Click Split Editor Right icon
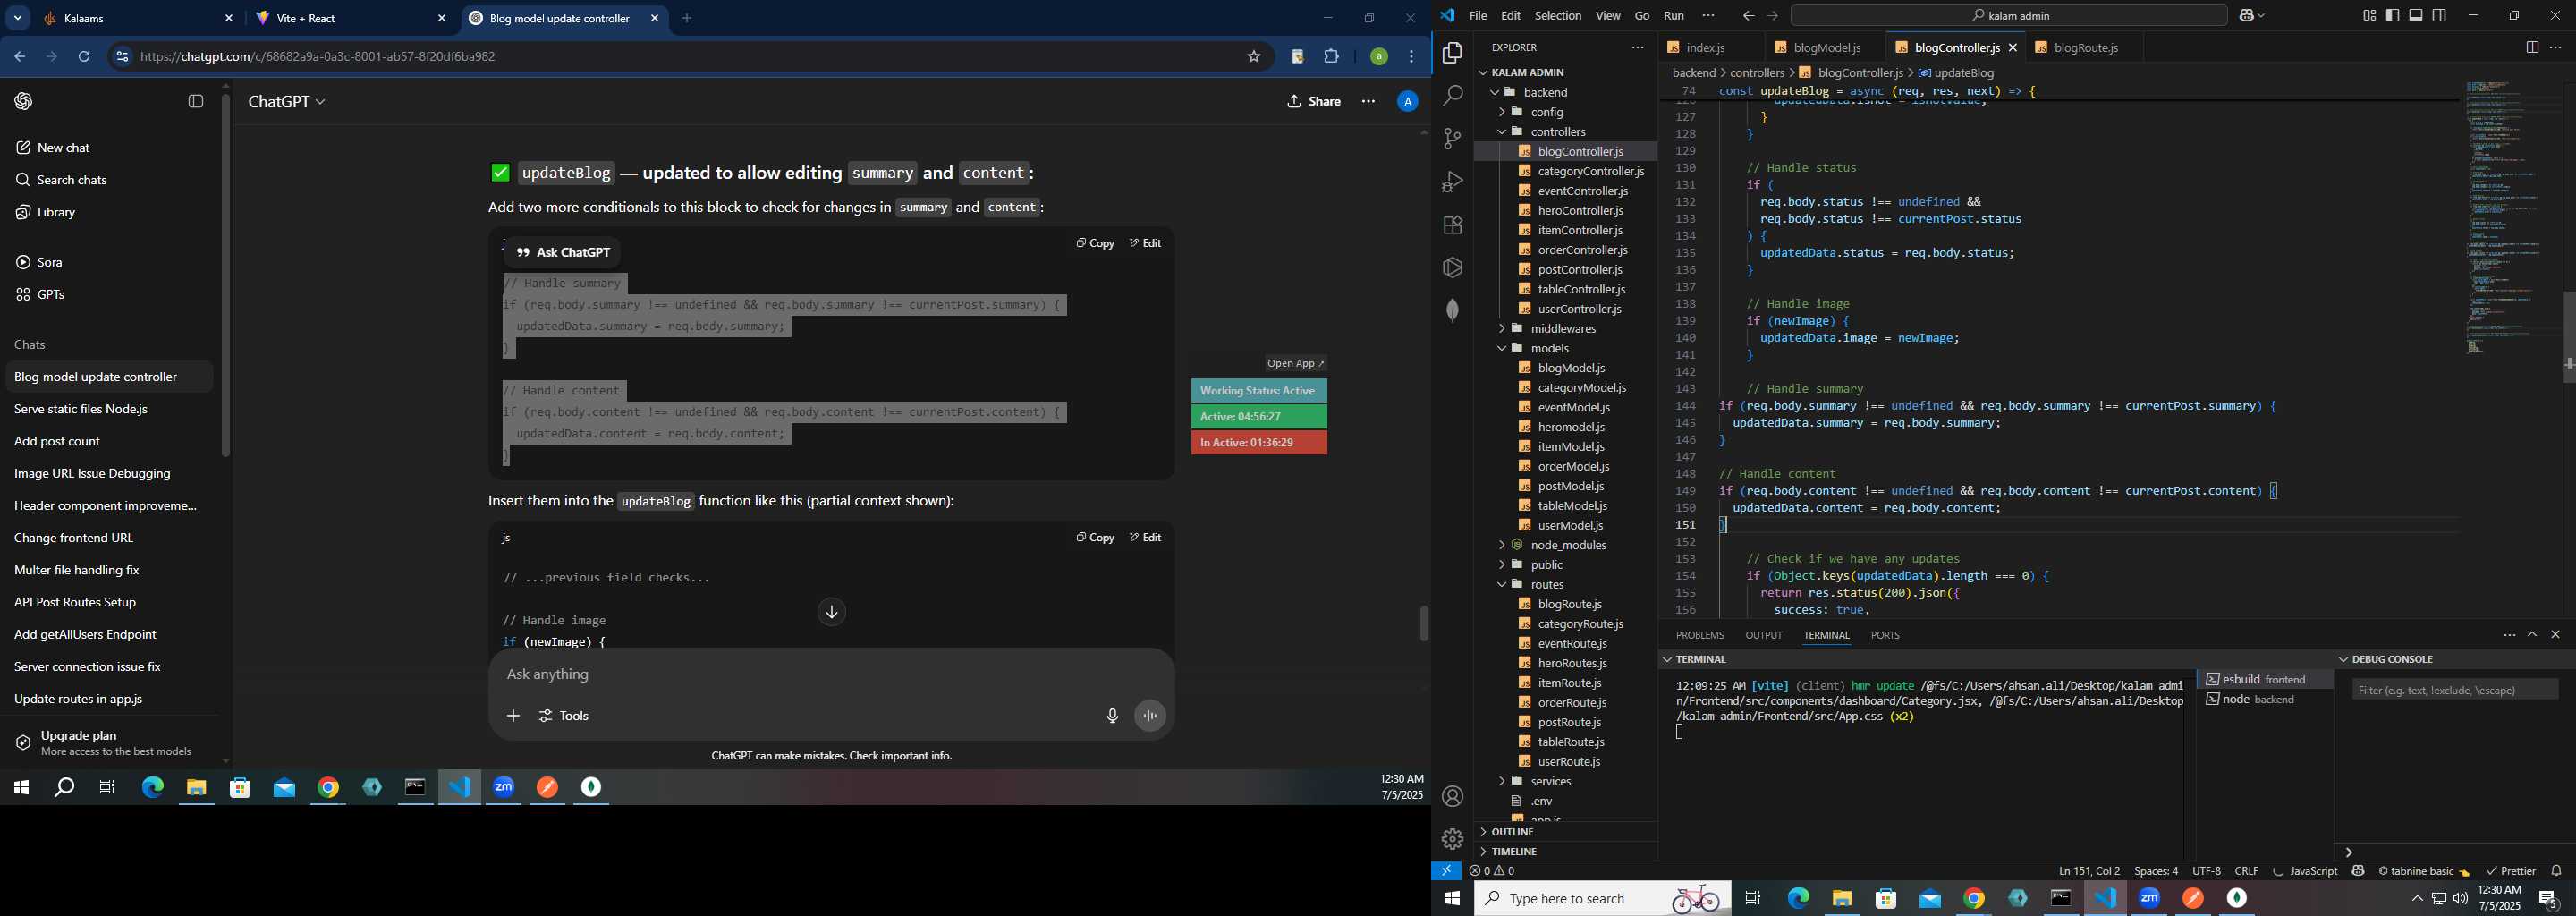2576x916 pixels. pos(2532,47)
